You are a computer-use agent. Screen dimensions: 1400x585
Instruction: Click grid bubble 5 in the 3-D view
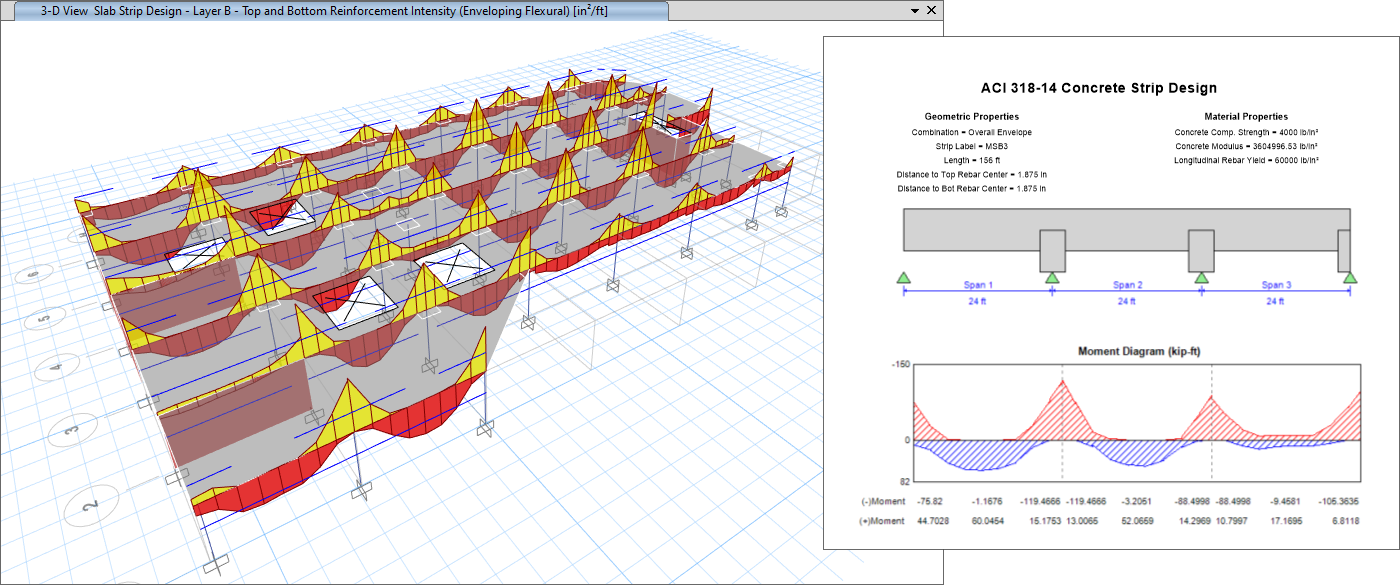(x=43, y=319)
